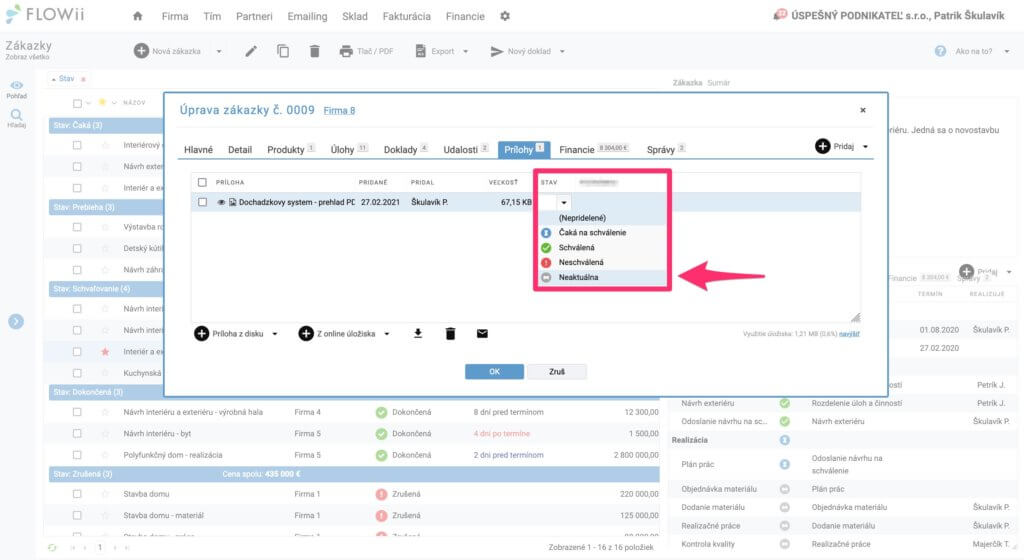Click the refresh icon in the bottom pager

pyautogui.click(x=52, y=548)
